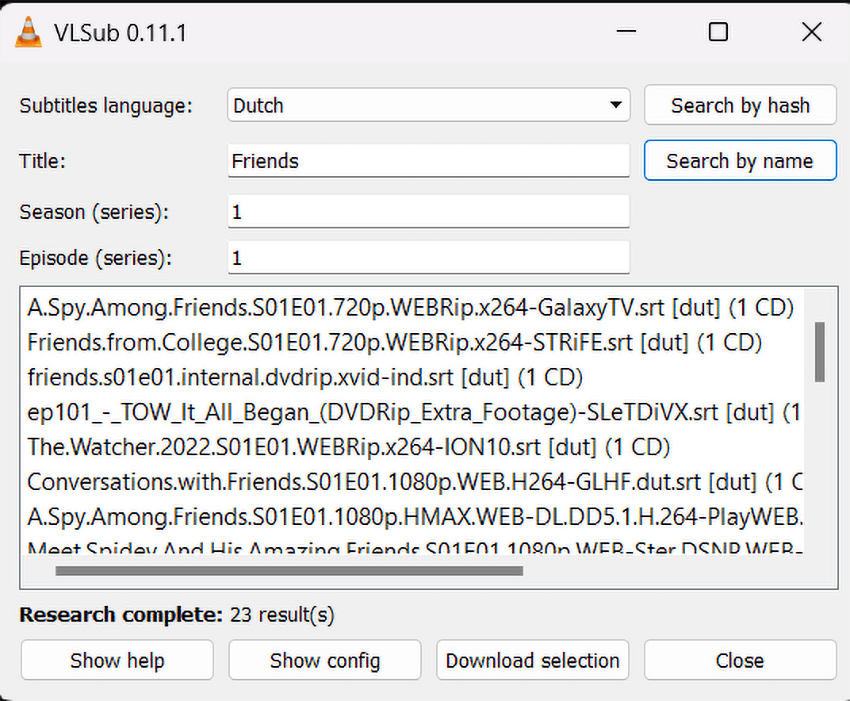The image size is (850, 701).
Task: Close the VLSub window using X
Action: pos(811,32)
